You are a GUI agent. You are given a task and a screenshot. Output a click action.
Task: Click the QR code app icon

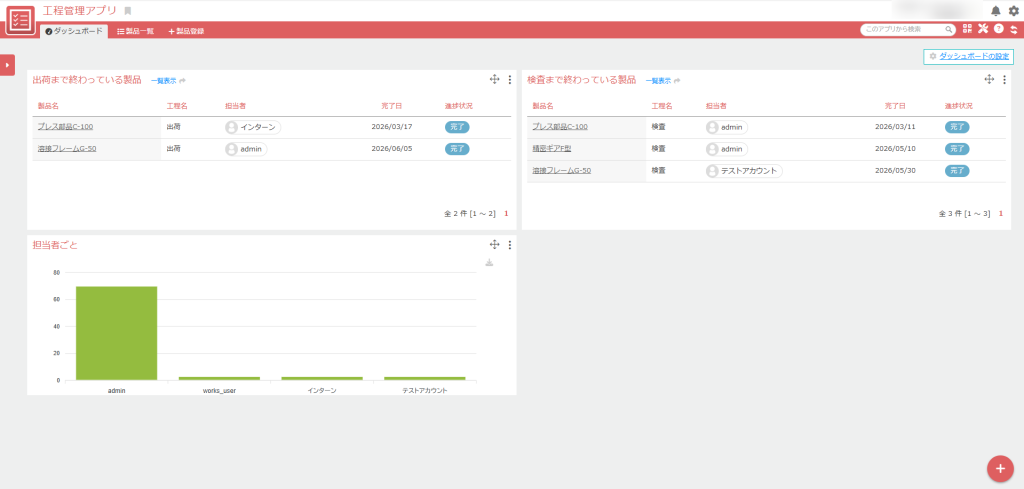click(967, 29)
